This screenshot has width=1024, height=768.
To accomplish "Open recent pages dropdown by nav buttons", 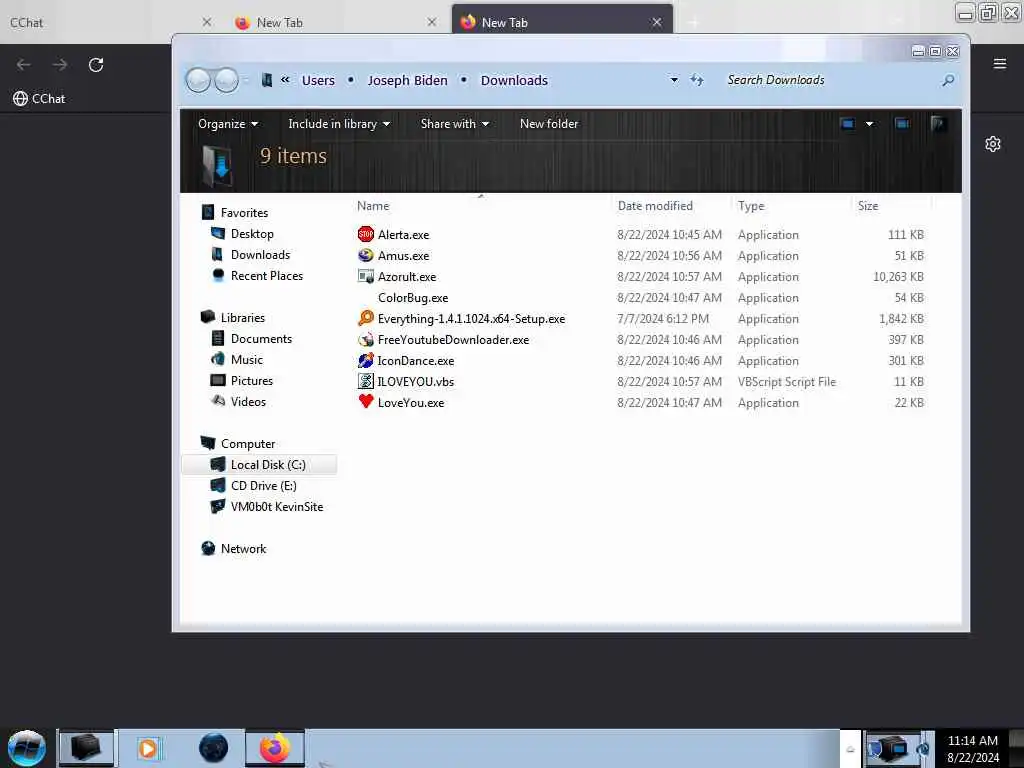I will pos(246,80).
